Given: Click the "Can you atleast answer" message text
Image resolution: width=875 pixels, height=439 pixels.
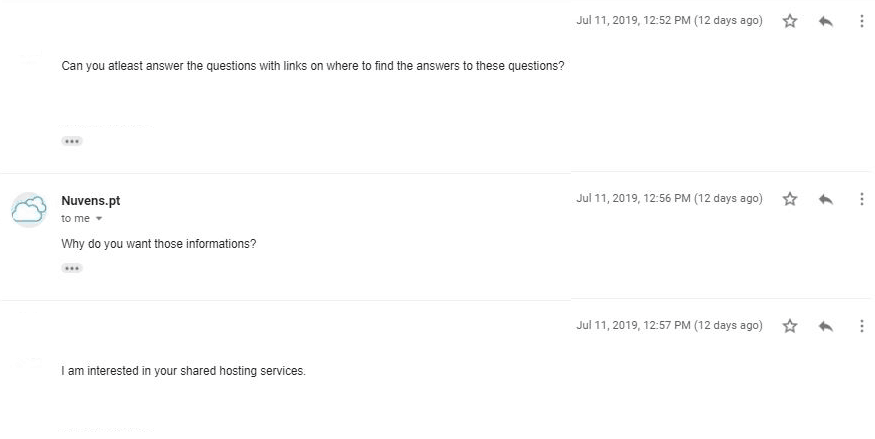Looking at the screenshot, I should click(x=312, y=66).
